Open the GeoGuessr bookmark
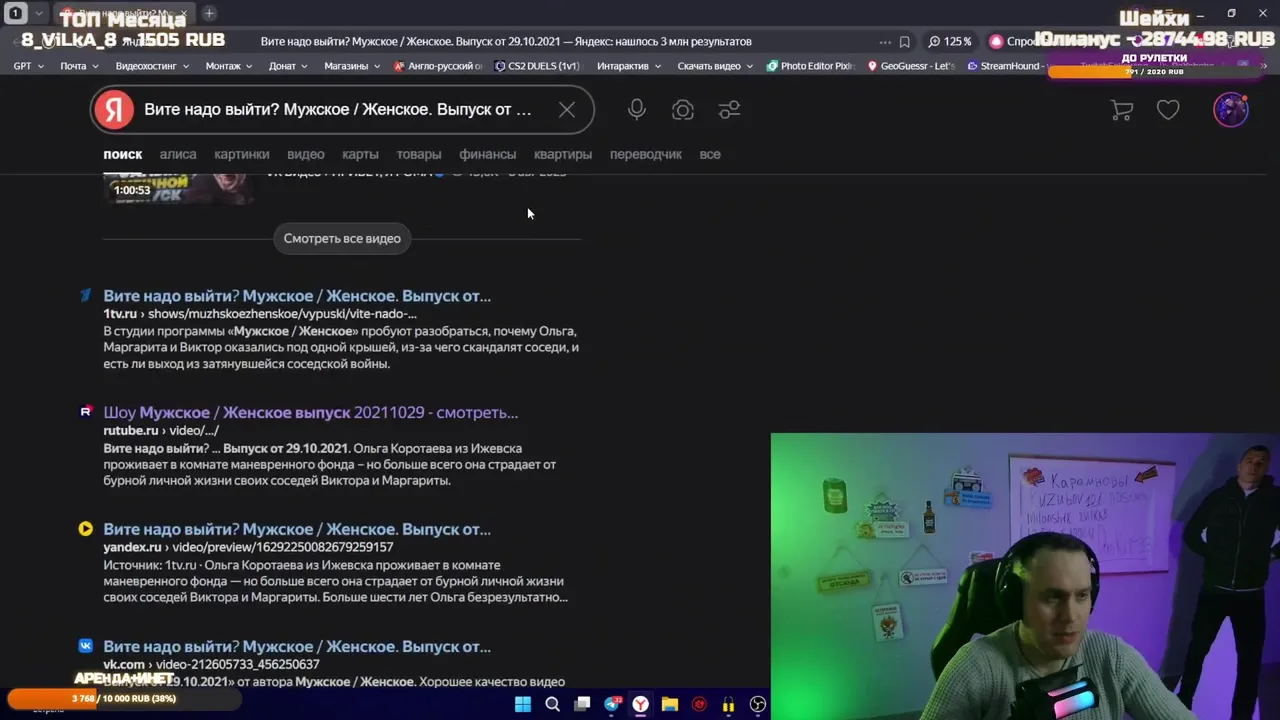Viewport: 1280px width, 720px height. click(x=911, y=66)
